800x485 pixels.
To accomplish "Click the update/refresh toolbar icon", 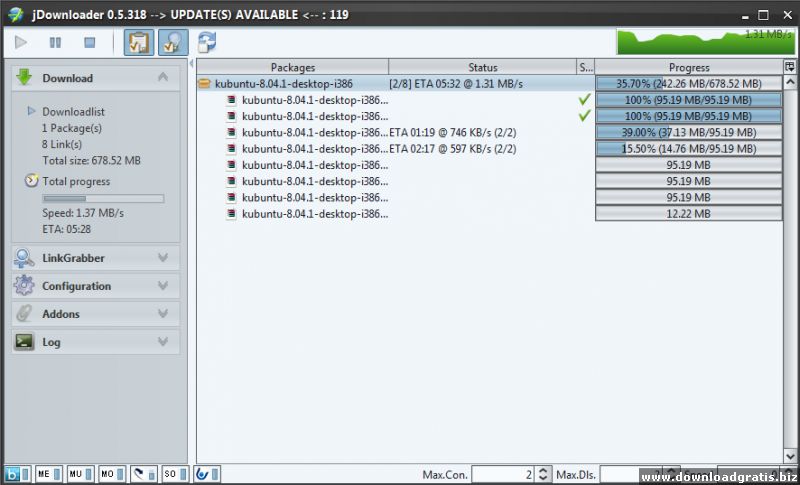I will click(207, 42).
